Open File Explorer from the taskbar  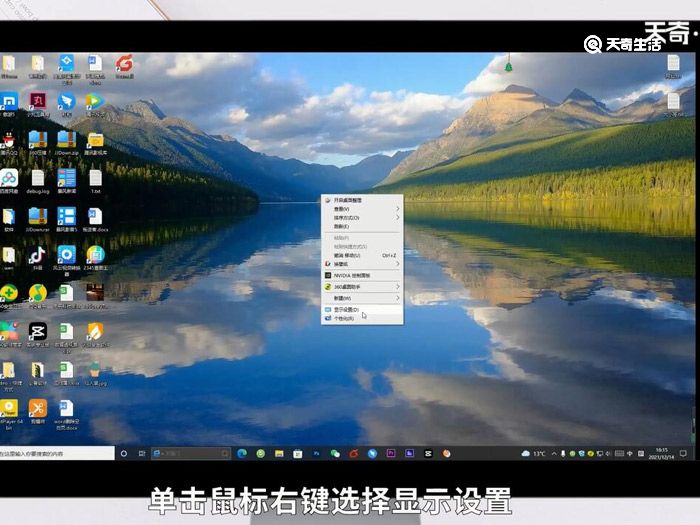click(279, 454)
